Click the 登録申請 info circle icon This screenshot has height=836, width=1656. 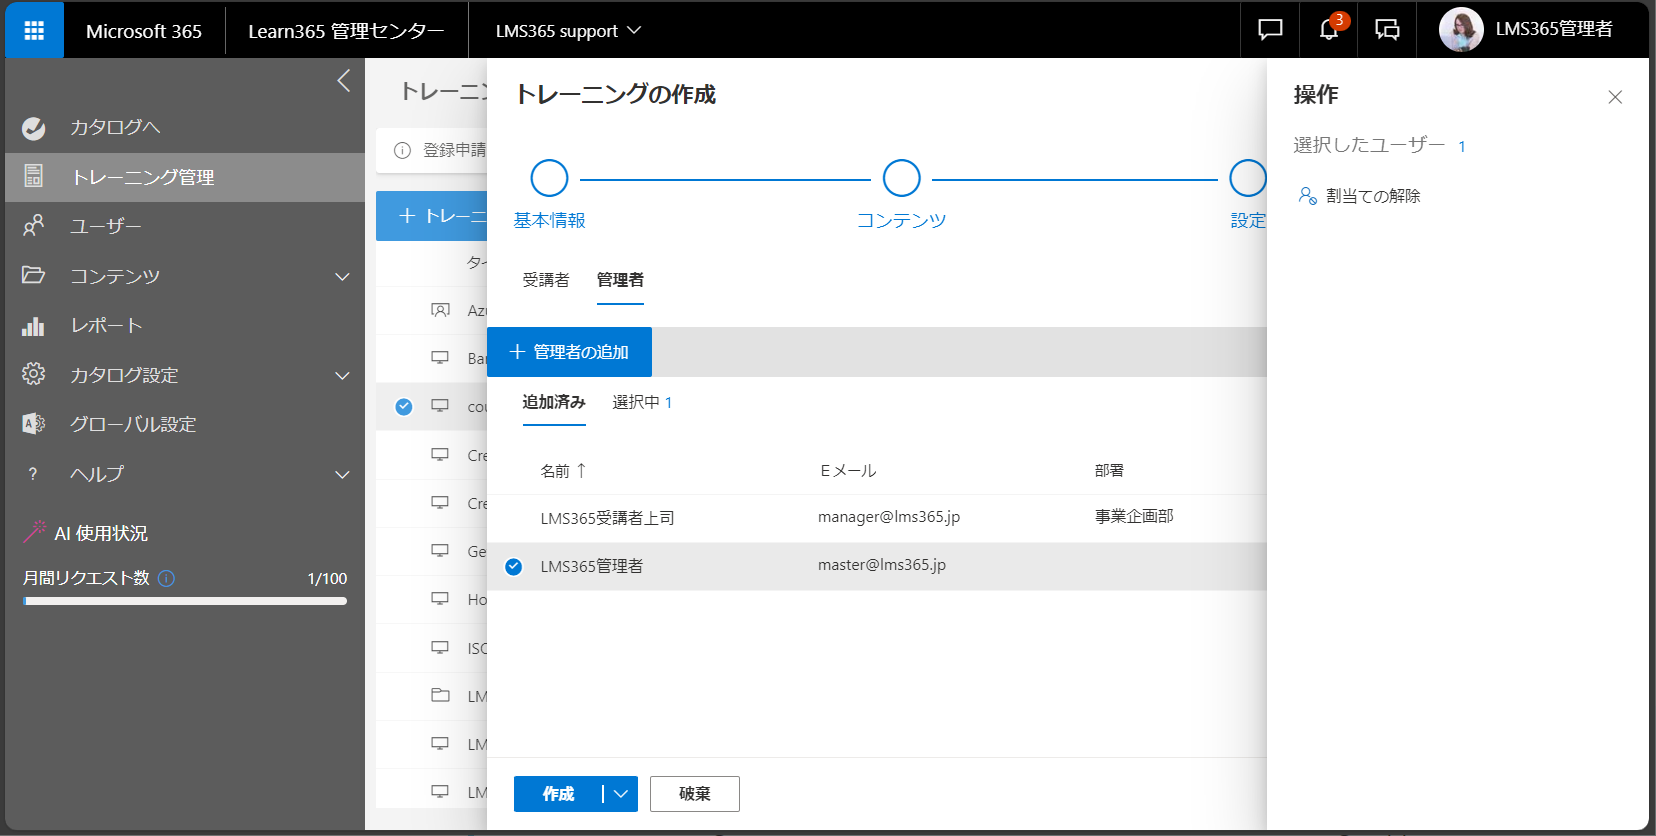coord(402,151)
